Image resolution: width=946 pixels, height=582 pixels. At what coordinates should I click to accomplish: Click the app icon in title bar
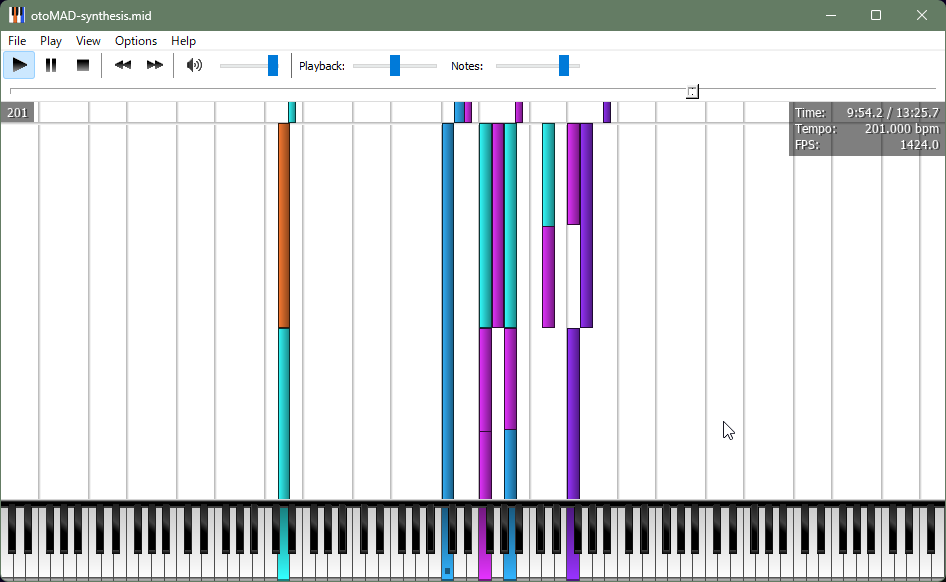click(17, 16)
